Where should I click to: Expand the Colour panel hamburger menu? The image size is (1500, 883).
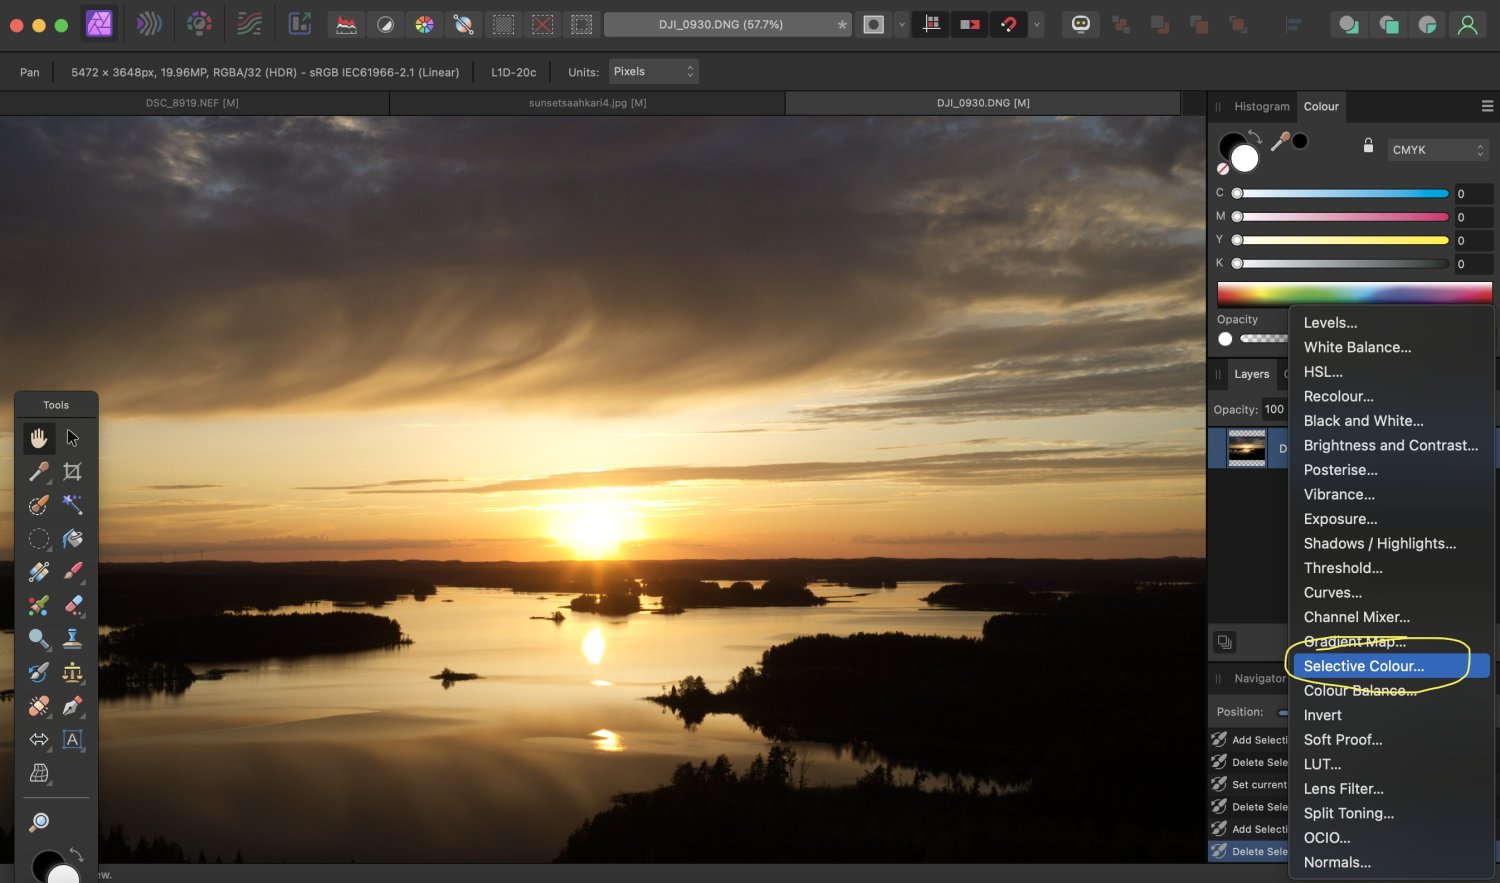pyautogui.click(x=1487, y=106)
